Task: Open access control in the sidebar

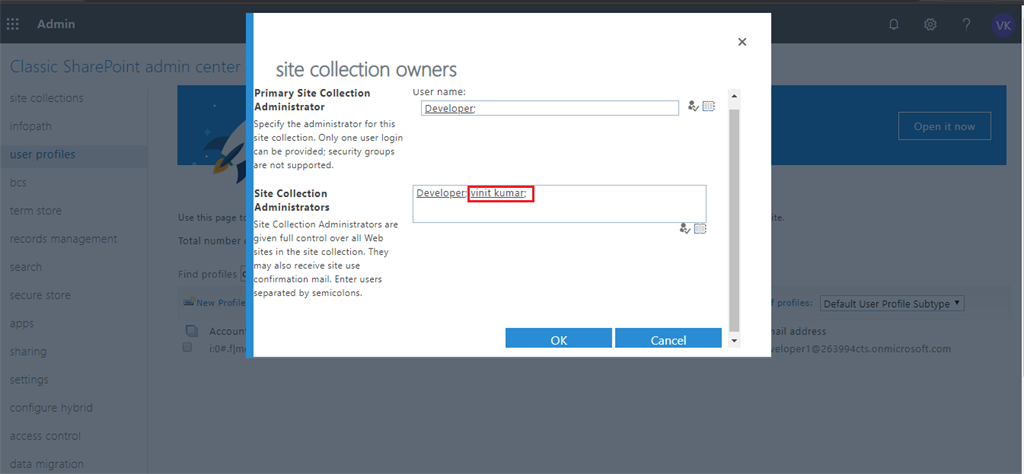Action: point(46,435)
